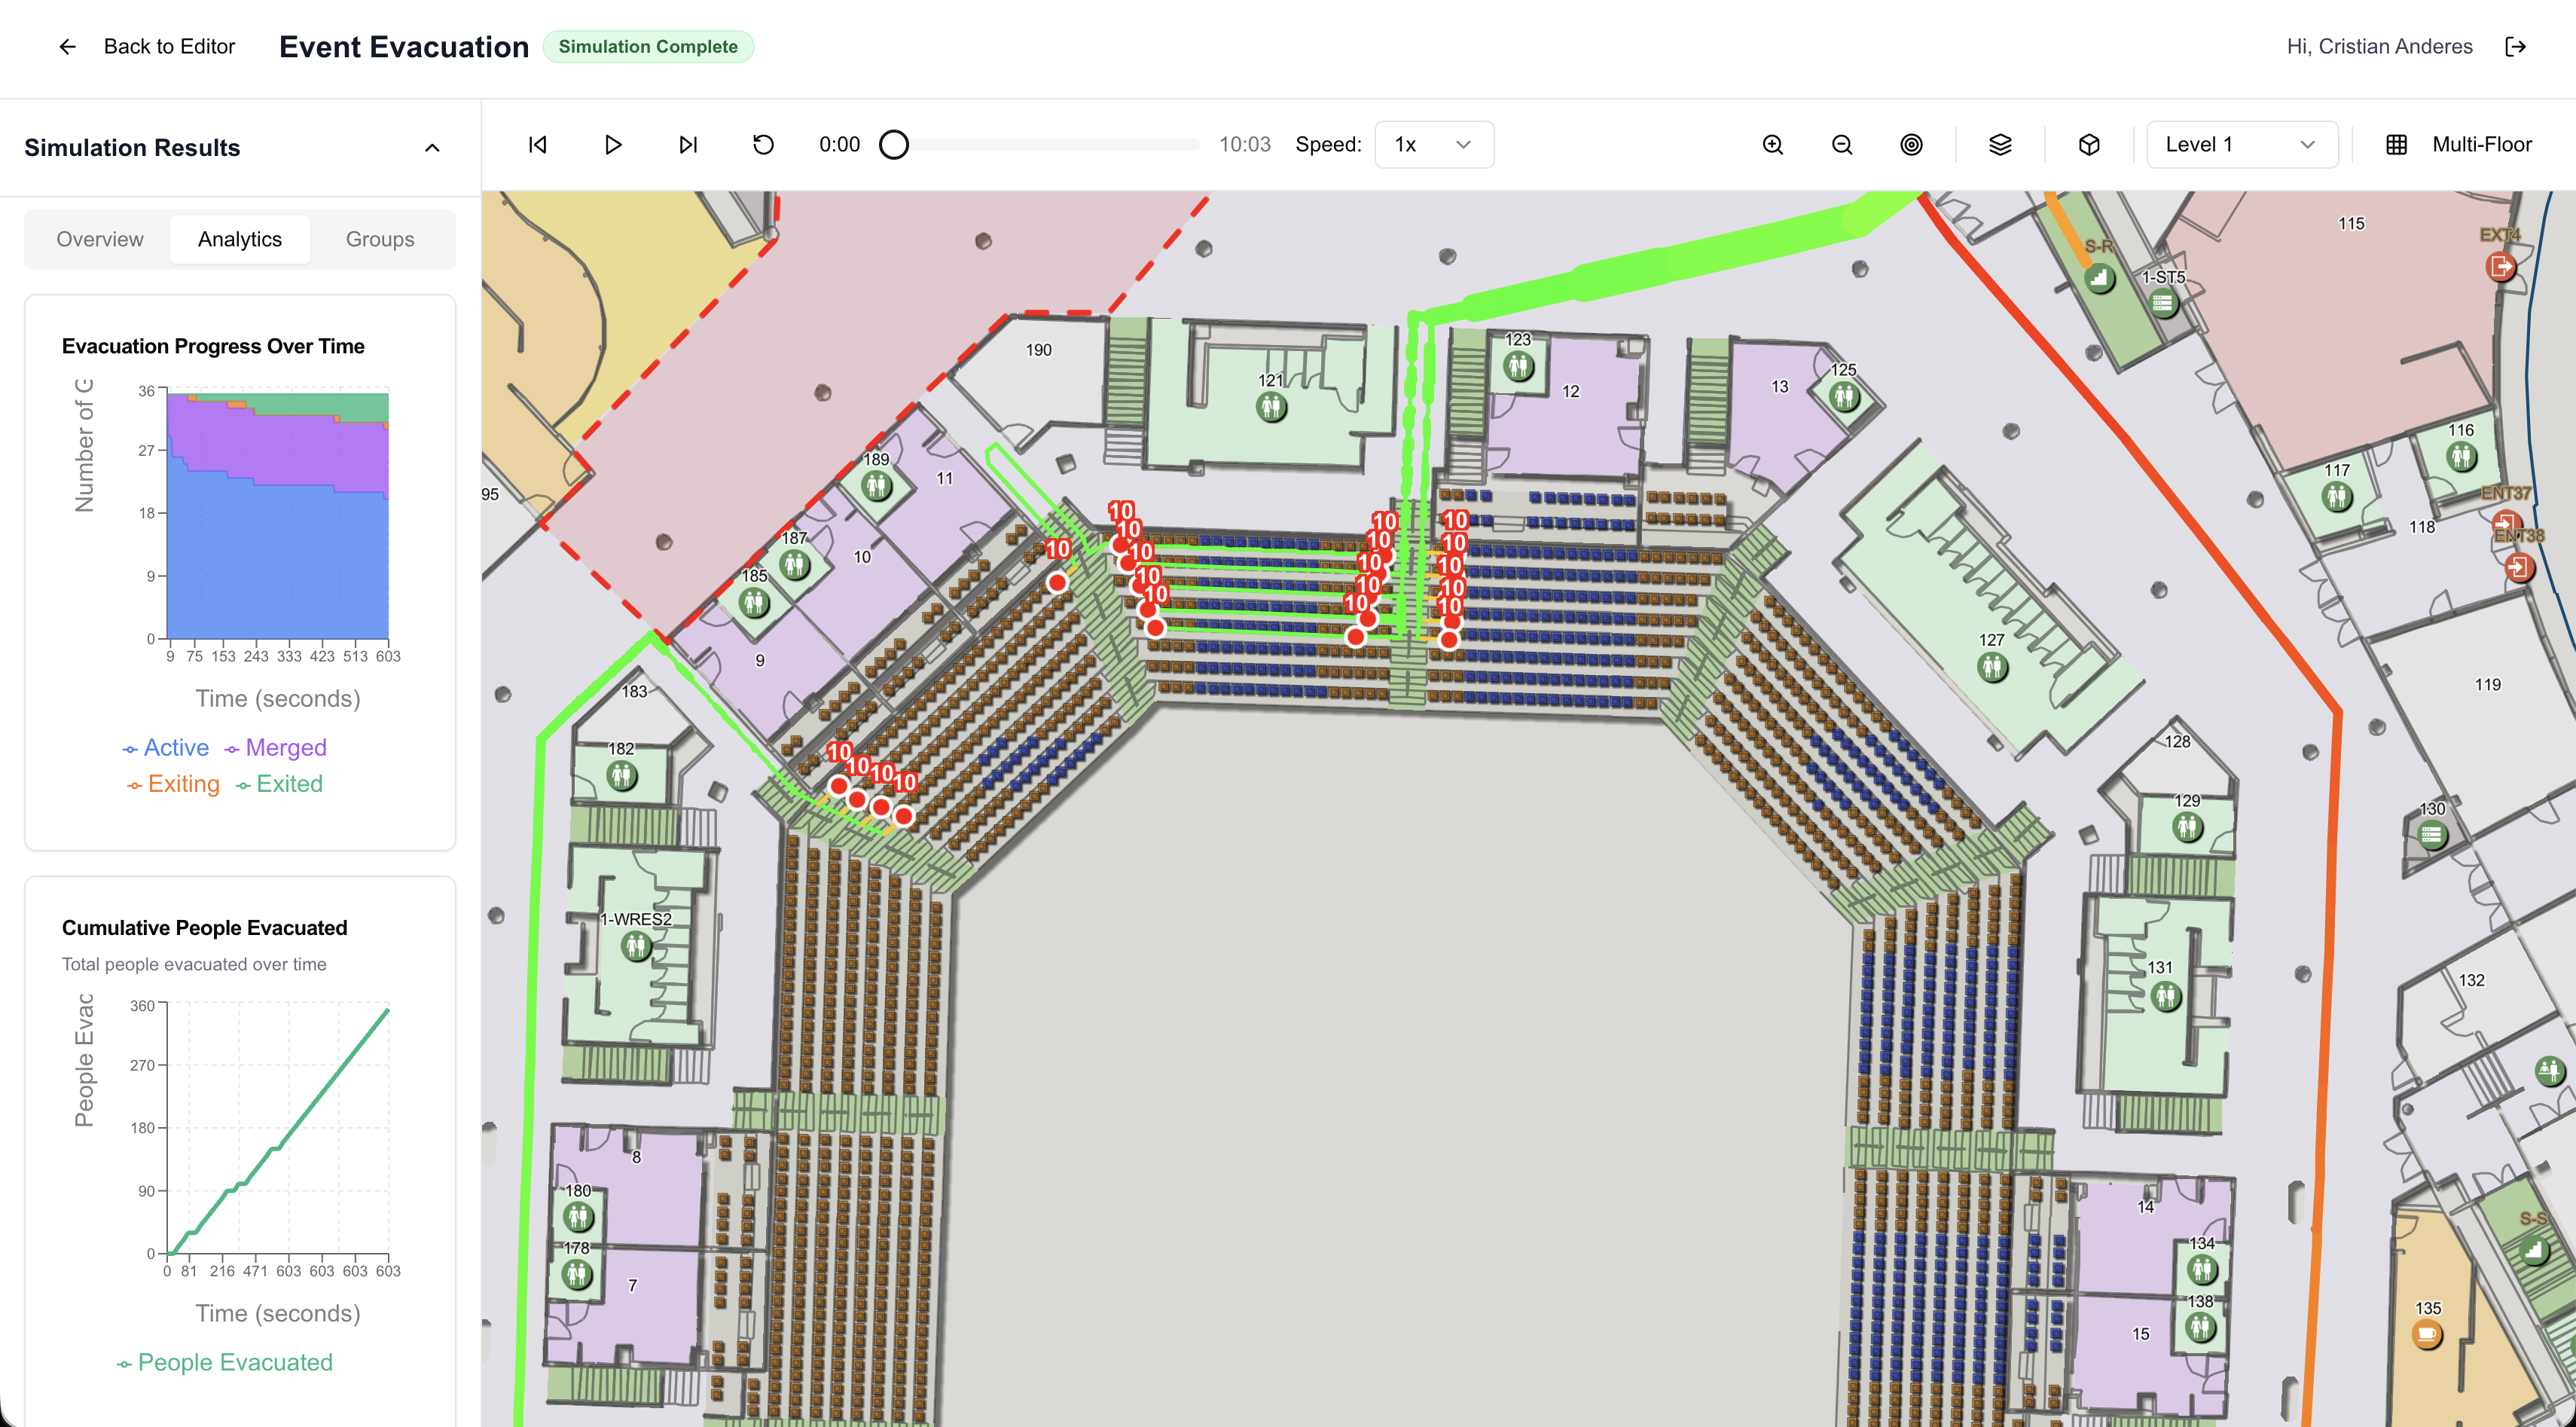Open the Level 1 floor dropdown
Viewport: 2576px width, 1427px height.
coord(2241,145)
